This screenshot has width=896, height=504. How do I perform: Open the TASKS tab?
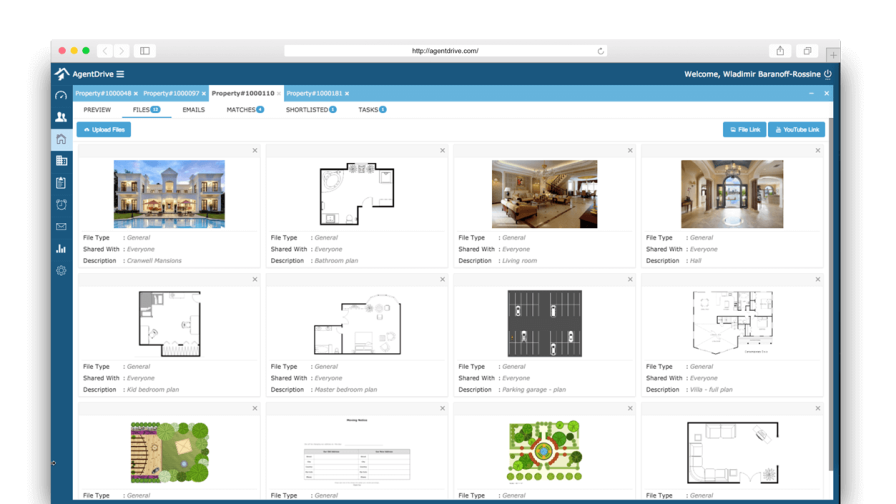coord(372,110)
